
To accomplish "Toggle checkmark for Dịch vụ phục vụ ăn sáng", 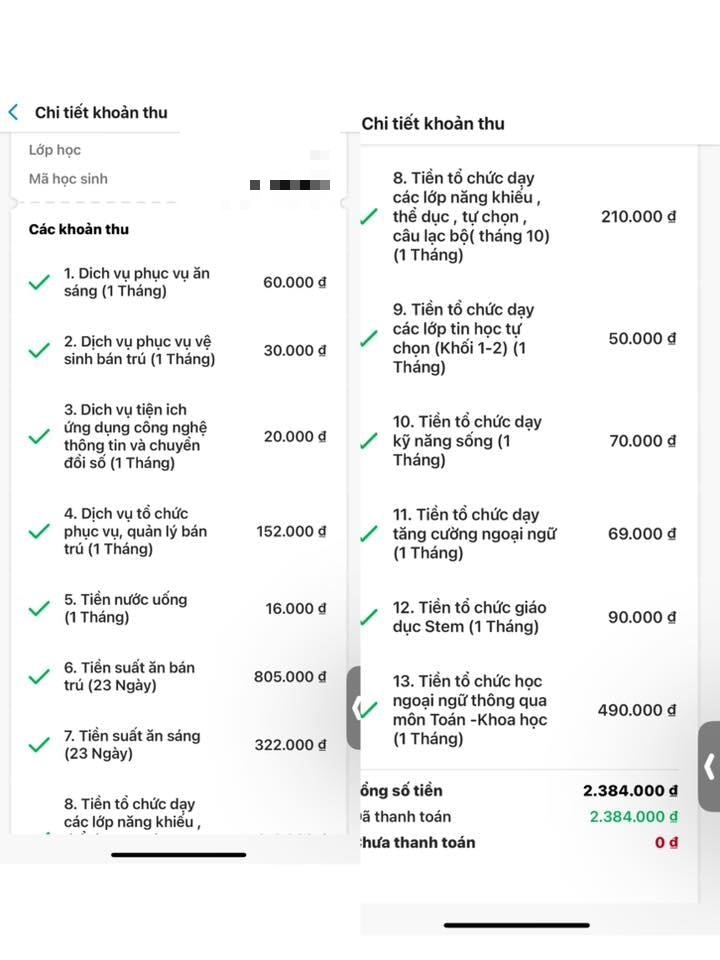I will click(39, 283).
